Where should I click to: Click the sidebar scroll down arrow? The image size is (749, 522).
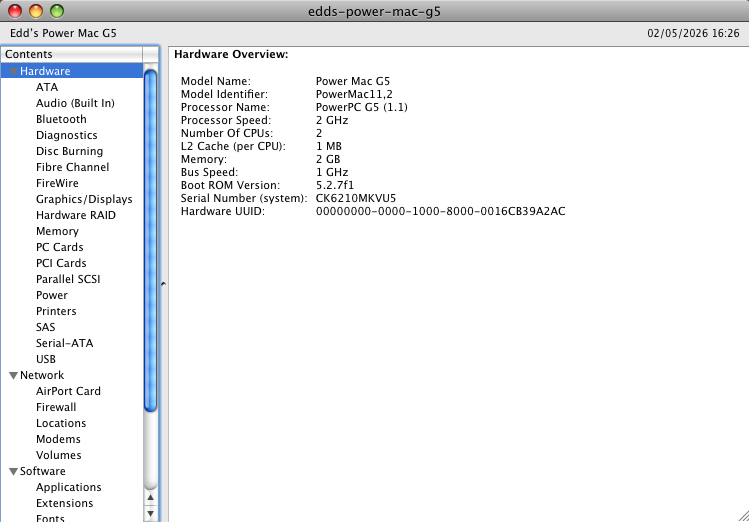pyautogui.click(x=150, y=514)
